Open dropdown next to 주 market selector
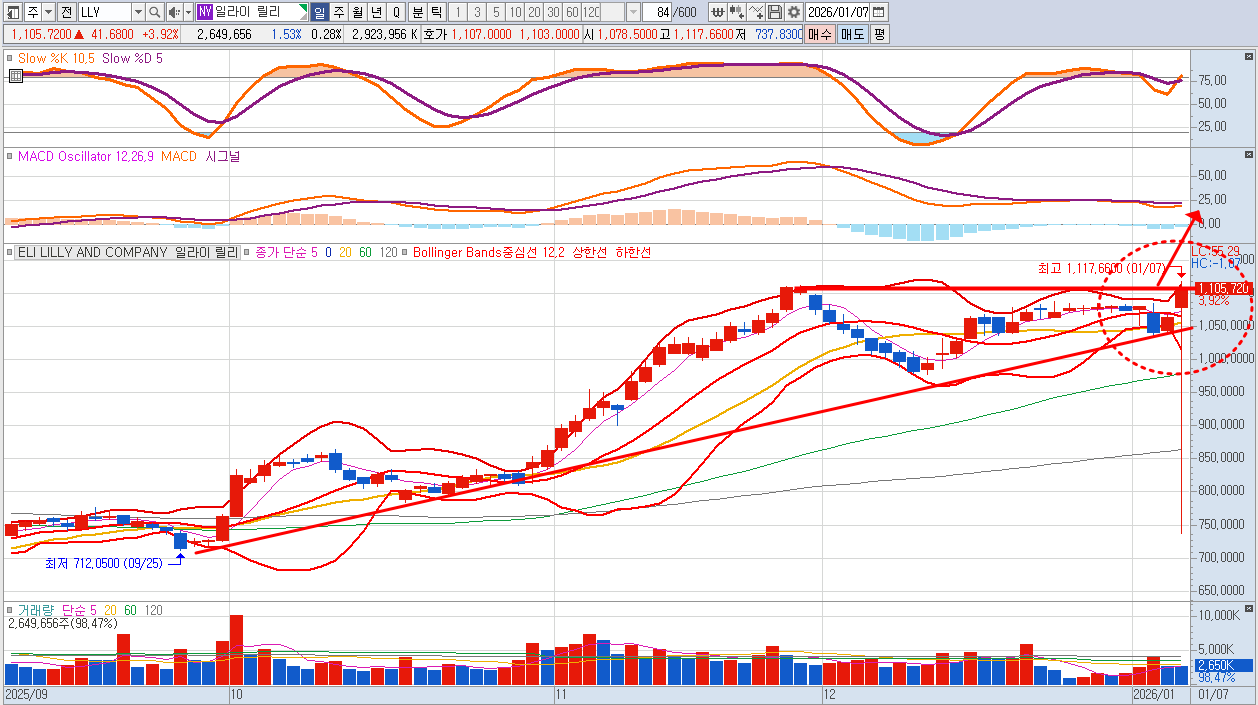 [48, 12]
